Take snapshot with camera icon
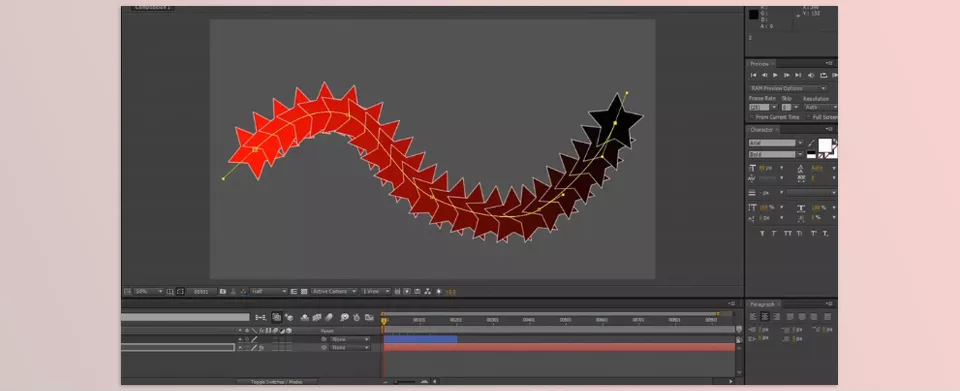Viewport: 960px width, 391px height. (222, 292)
